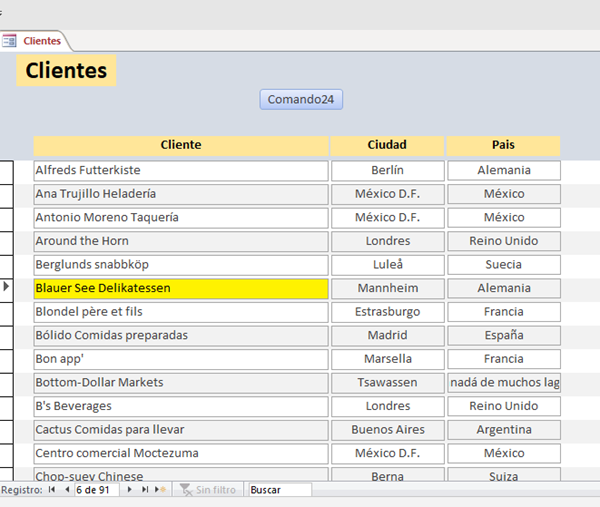This screenshot has height=507, width=600.
Task: Click the Sin filtro filter indicator
Action: coord(208,490)
